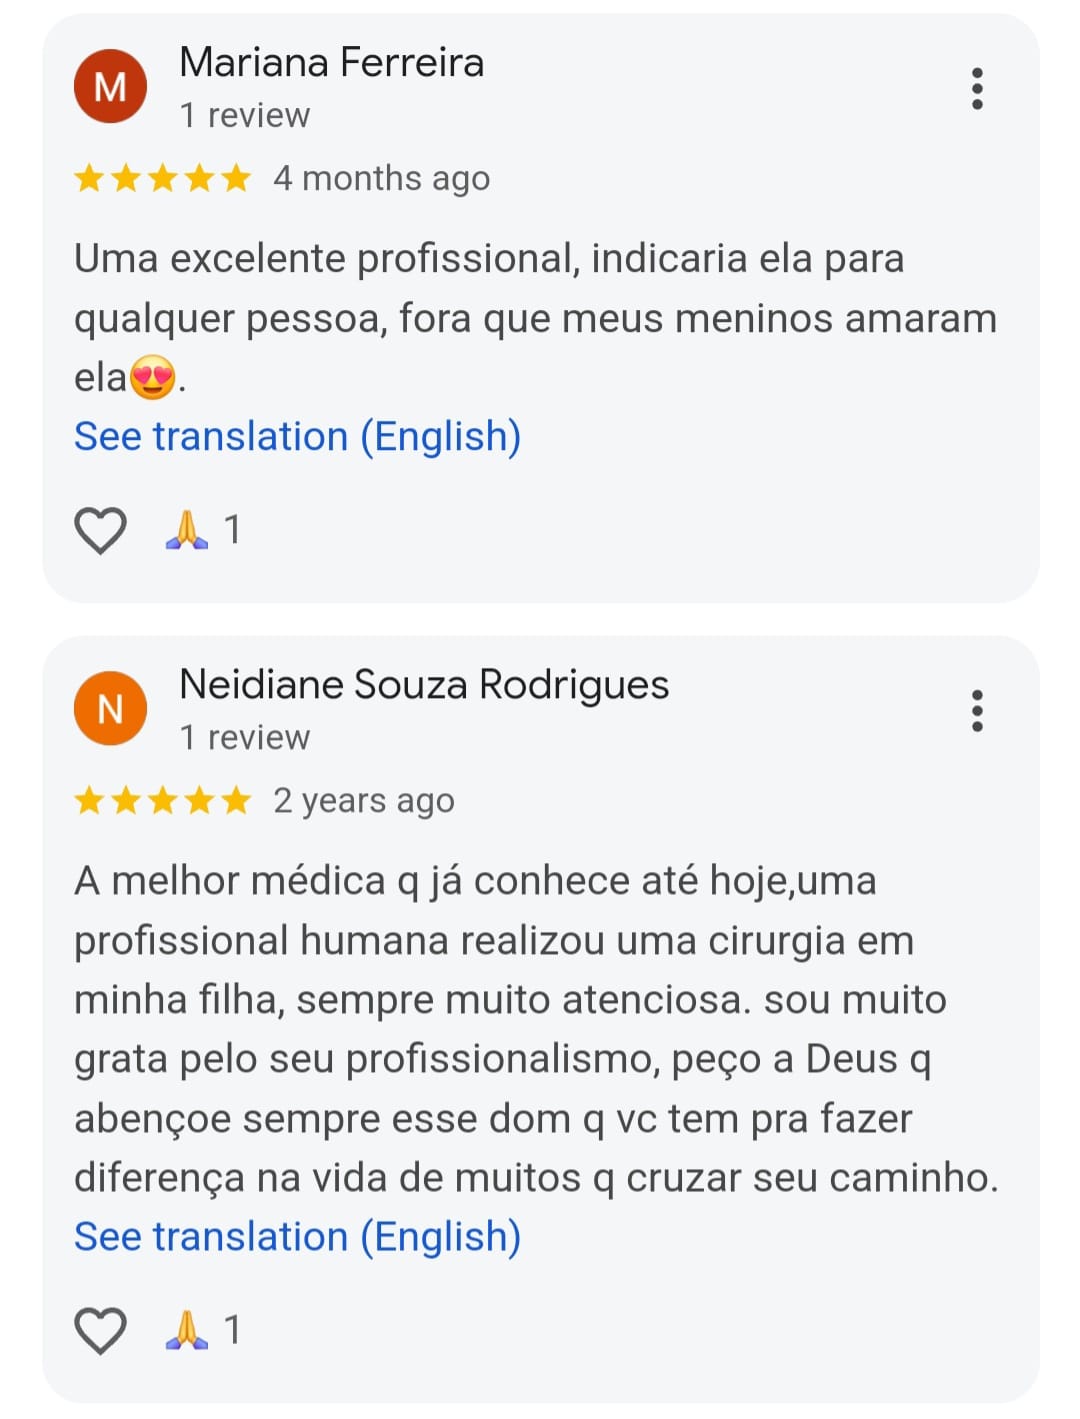Viewport: 1080px width, 1419px height.
Task: Click the "2 years ago" timestamp
Action: coord(364,801)
